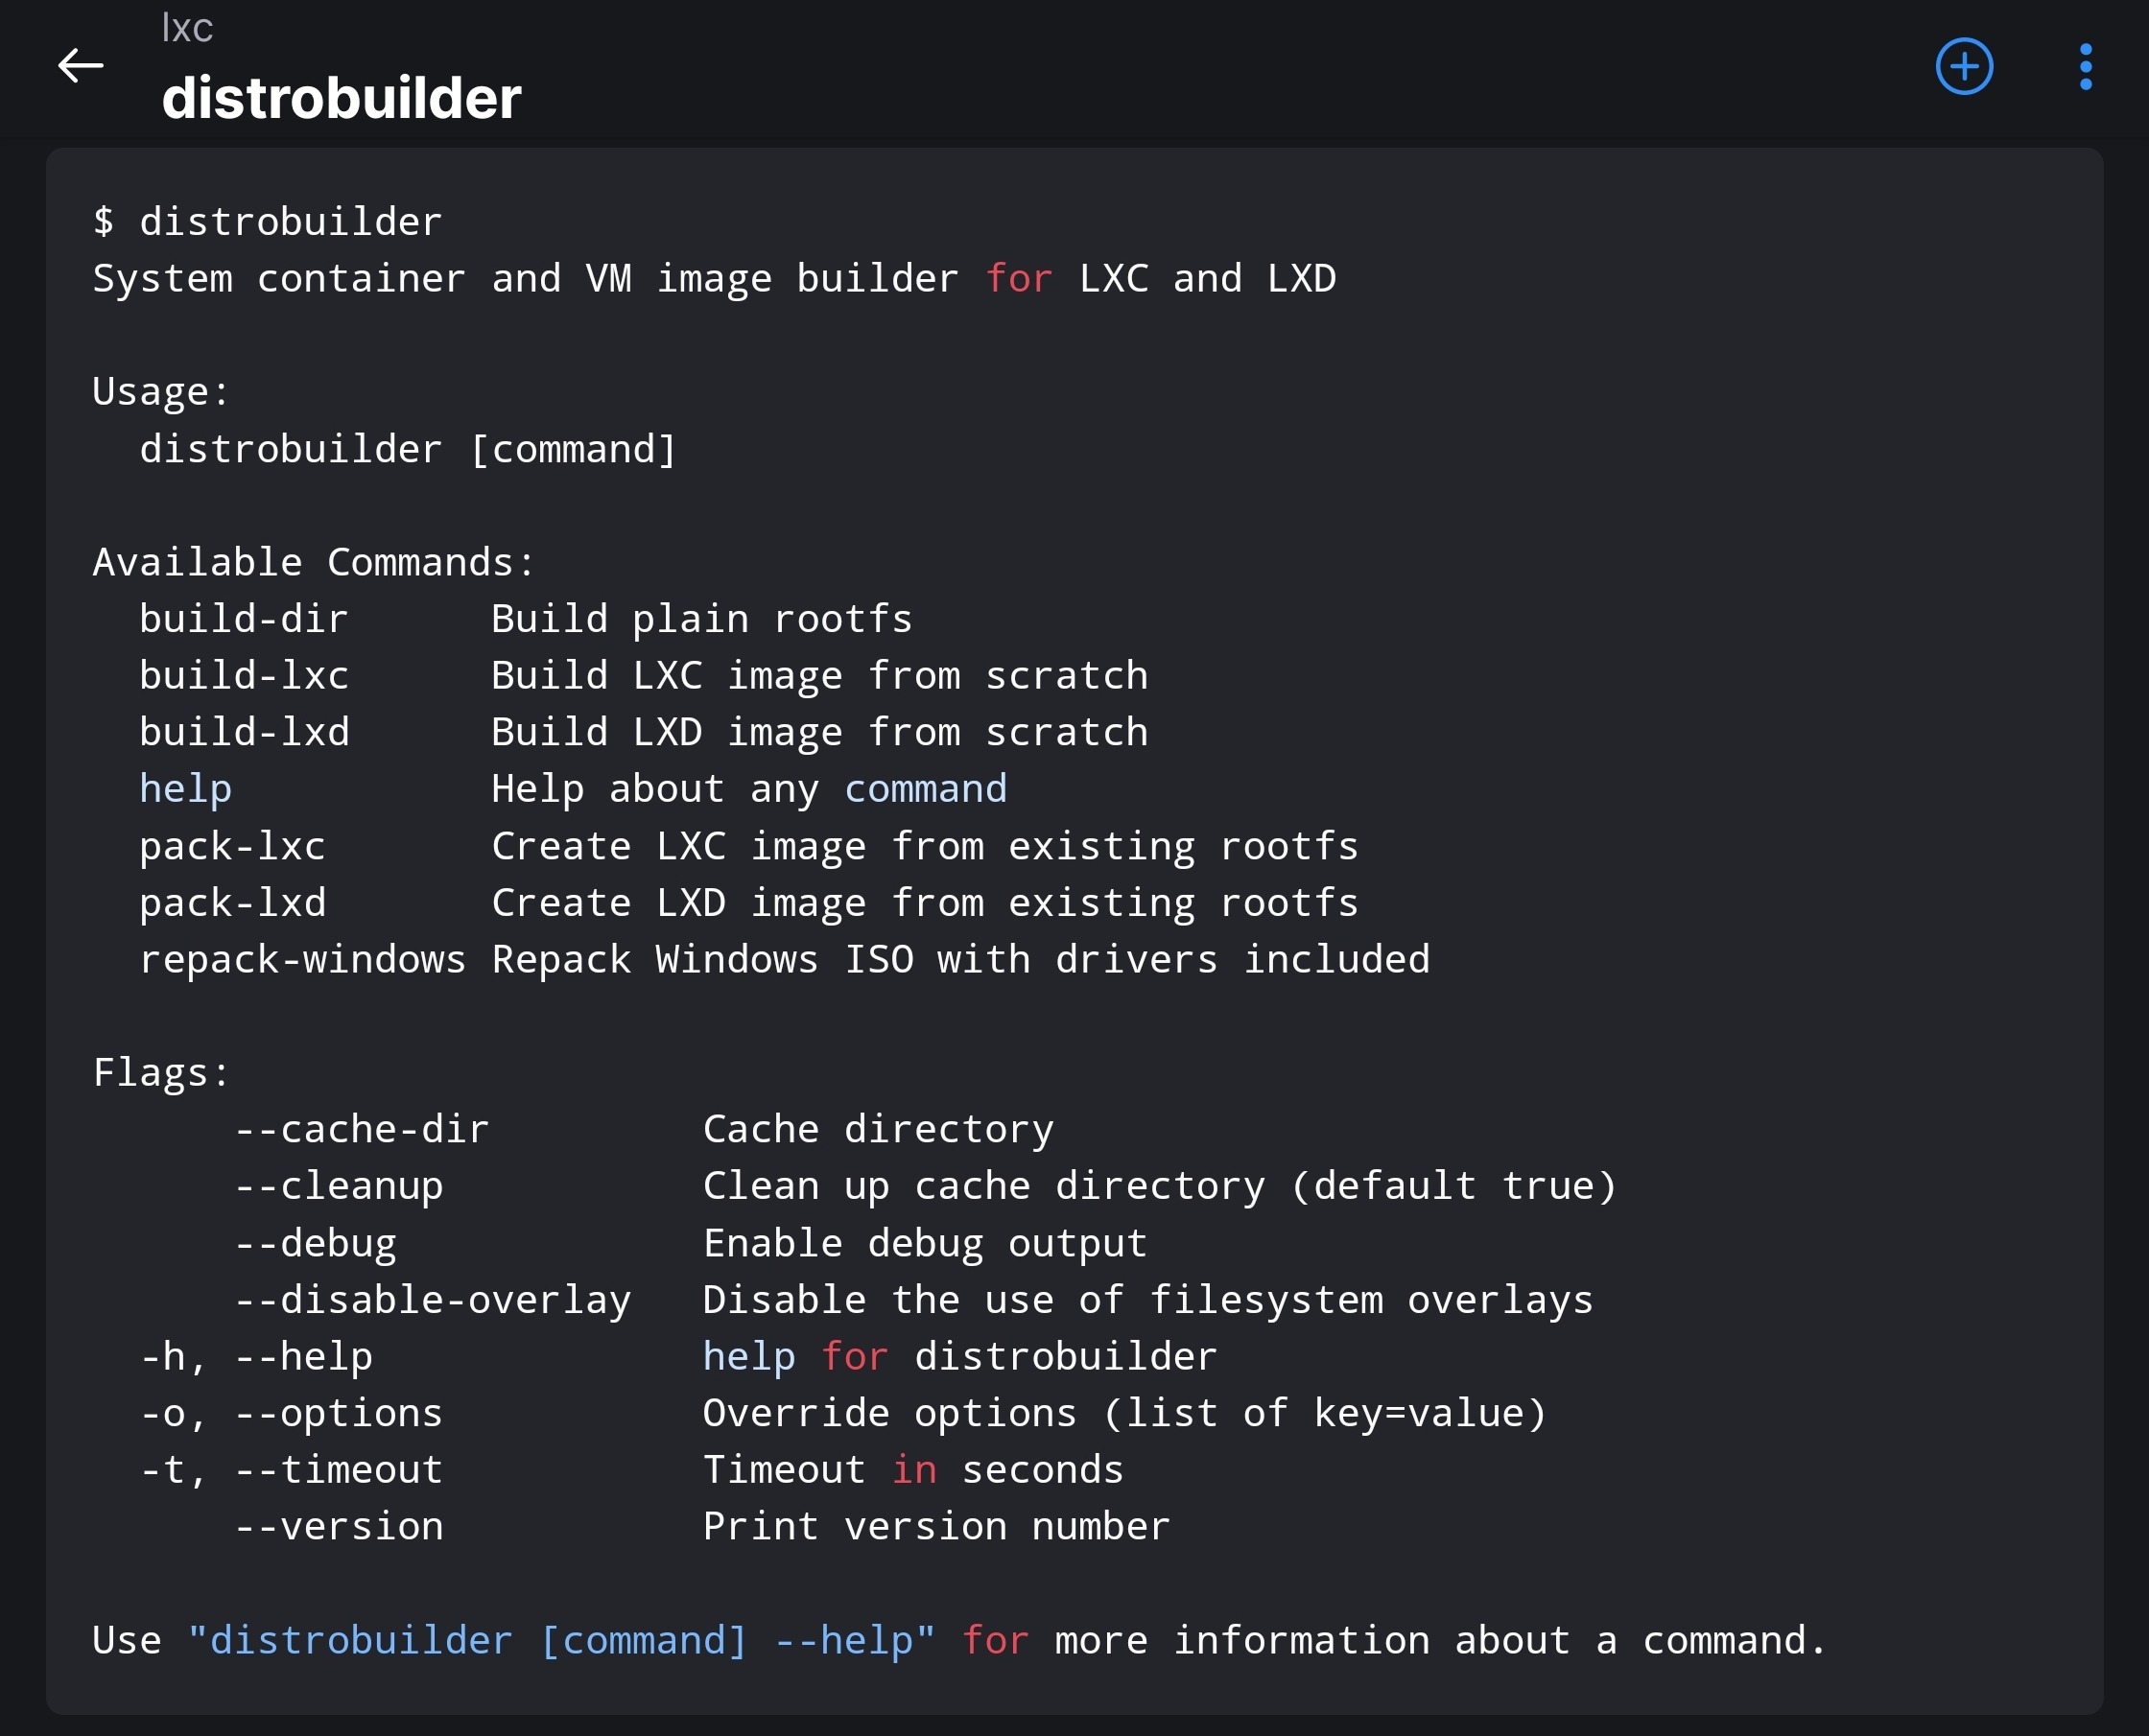The image size is (2149, 1736).
Task: Click the "build-dir" command name
Action: tap(244, 619)
